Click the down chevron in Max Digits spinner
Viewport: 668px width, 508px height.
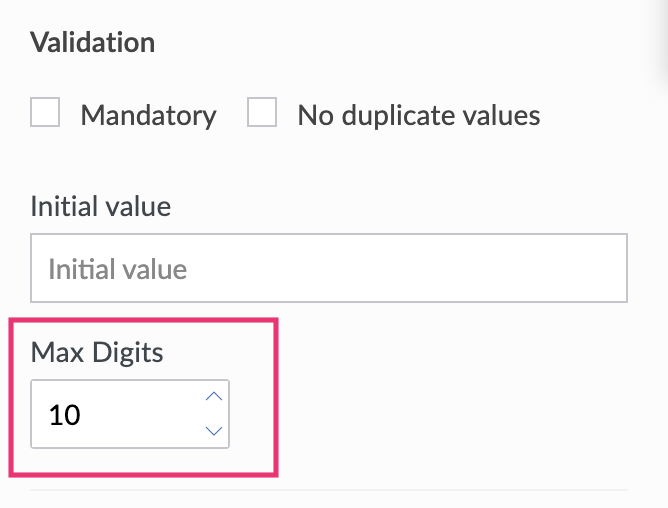tap(213, 431)
